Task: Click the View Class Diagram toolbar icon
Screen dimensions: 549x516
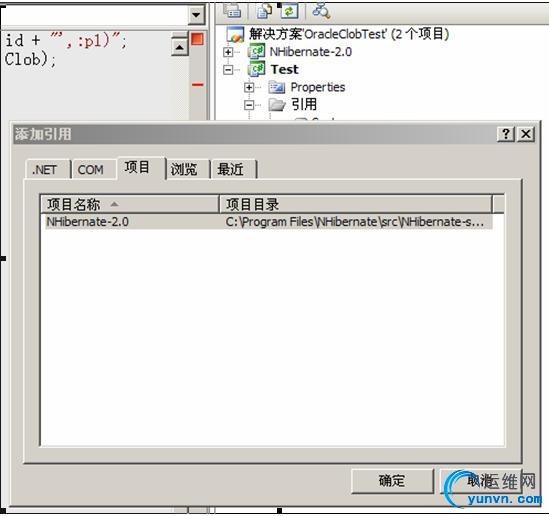Action: 321,11
